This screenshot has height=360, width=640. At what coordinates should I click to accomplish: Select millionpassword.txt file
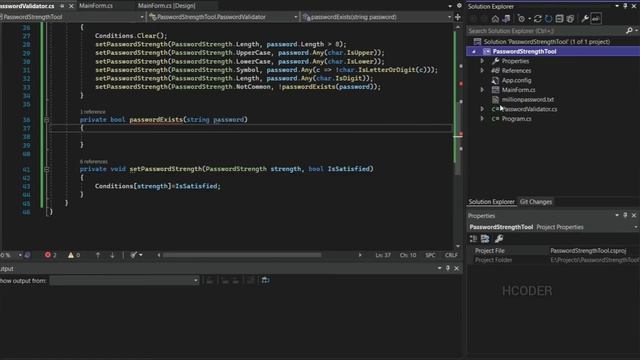coord(527,100)
